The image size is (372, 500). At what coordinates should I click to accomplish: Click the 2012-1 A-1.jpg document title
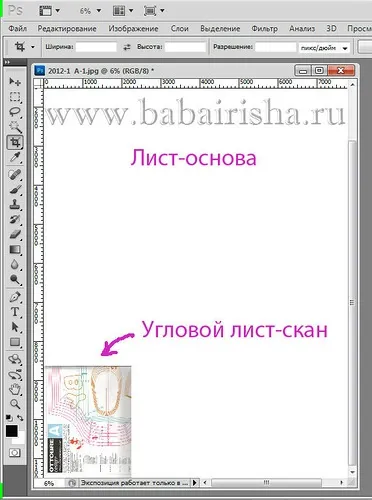click(101, 71)
